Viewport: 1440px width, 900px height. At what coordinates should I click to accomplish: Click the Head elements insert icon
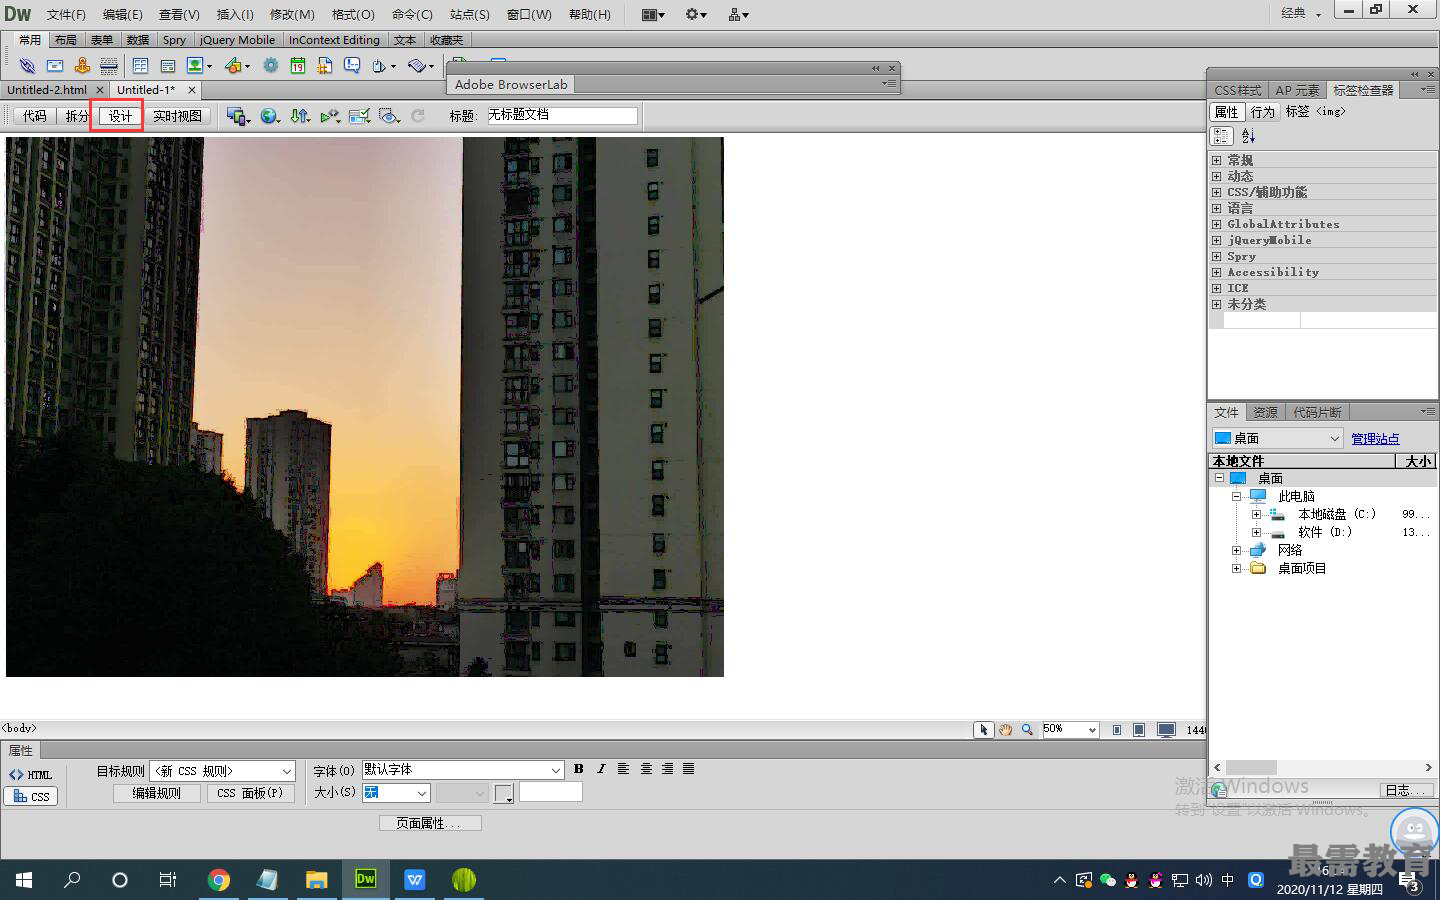click(x=384, y=66)
